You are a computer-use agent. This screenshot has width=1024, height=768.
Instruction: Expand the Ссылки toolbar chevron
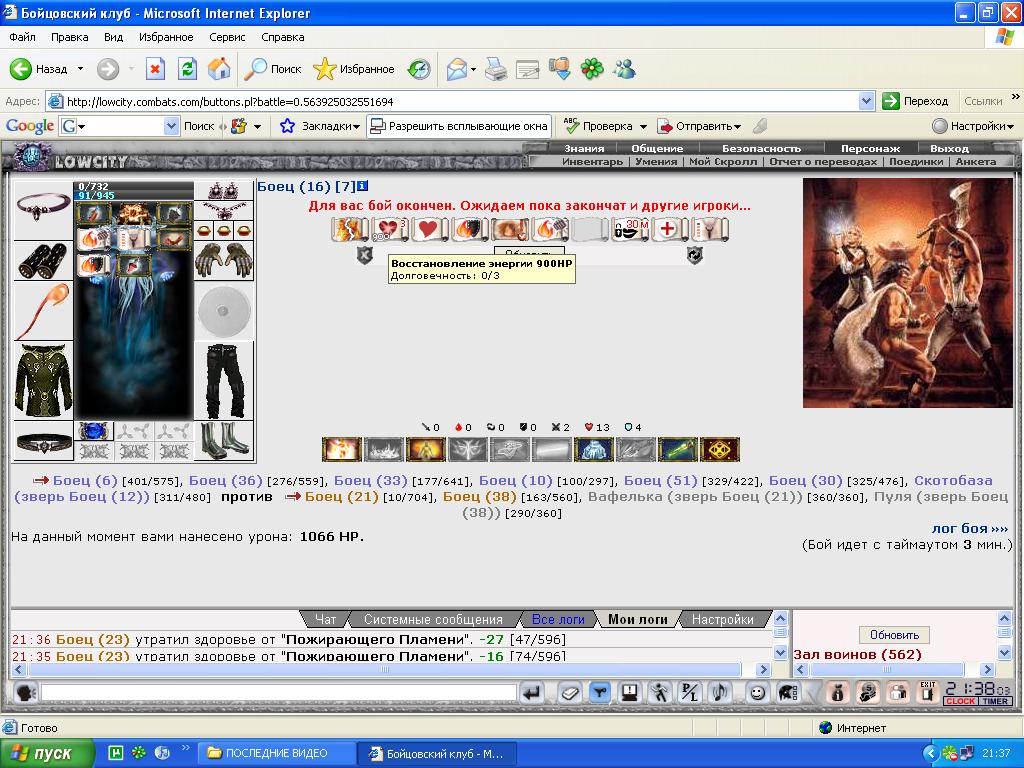pyautogui.click(x=1016, y=97)
